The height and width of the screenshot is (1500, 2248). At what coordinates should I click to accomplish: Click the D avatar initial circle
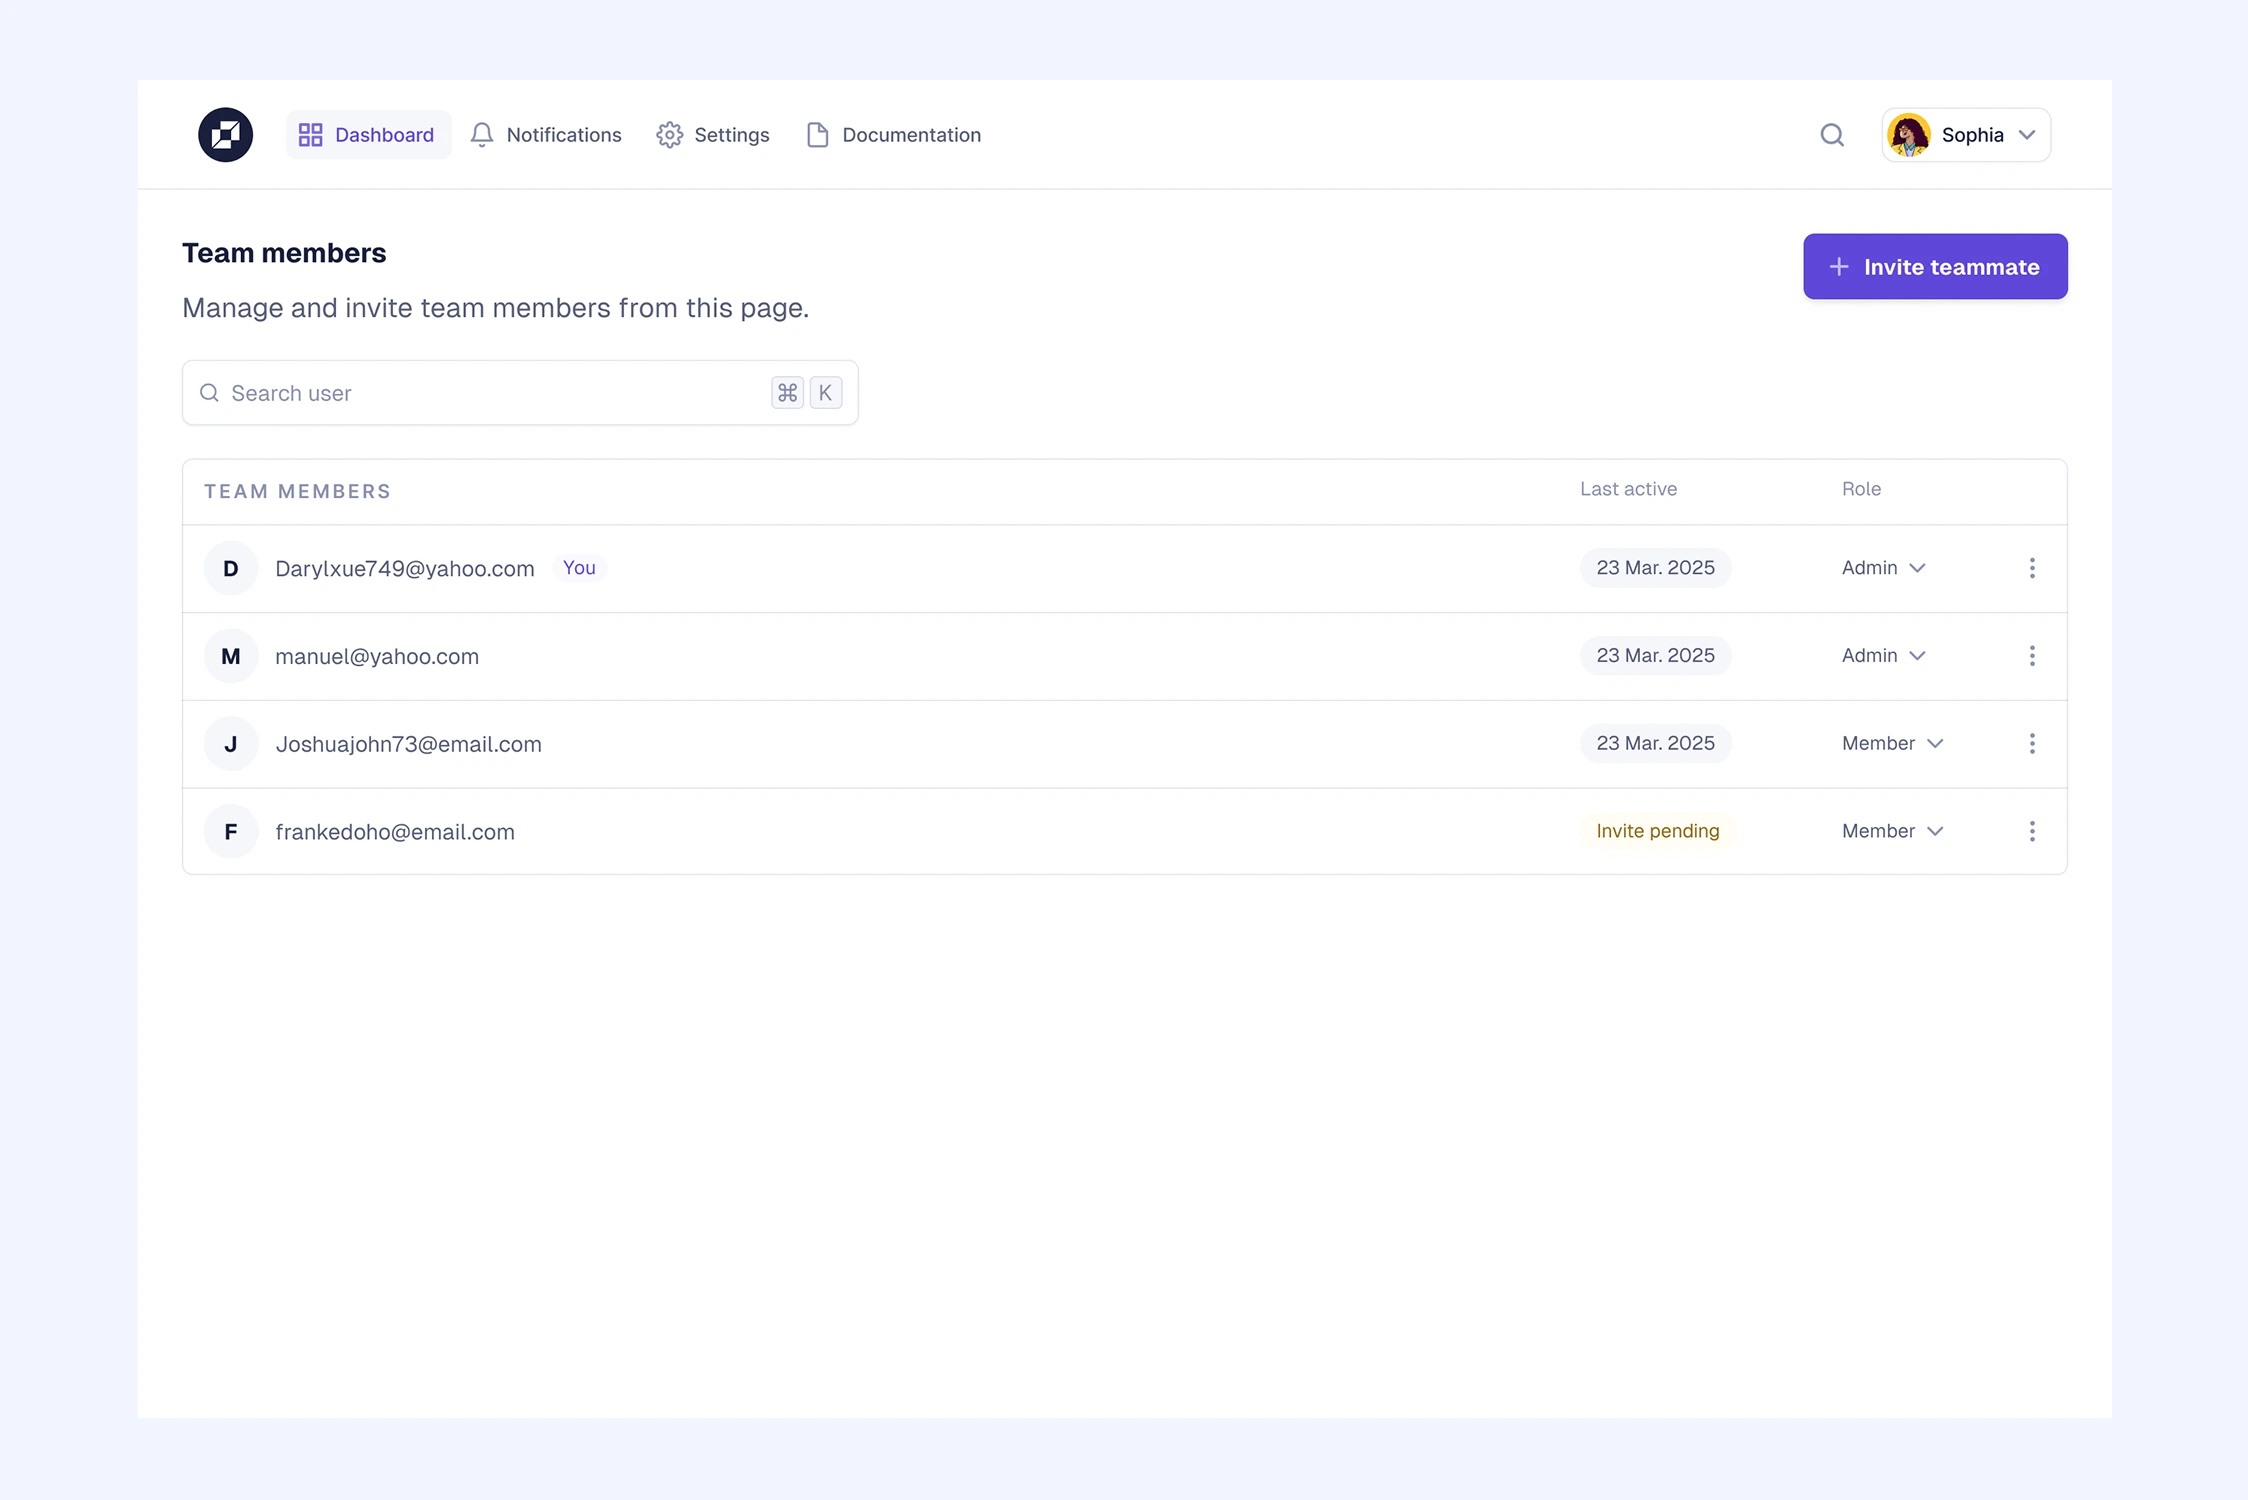click(231, 568)
